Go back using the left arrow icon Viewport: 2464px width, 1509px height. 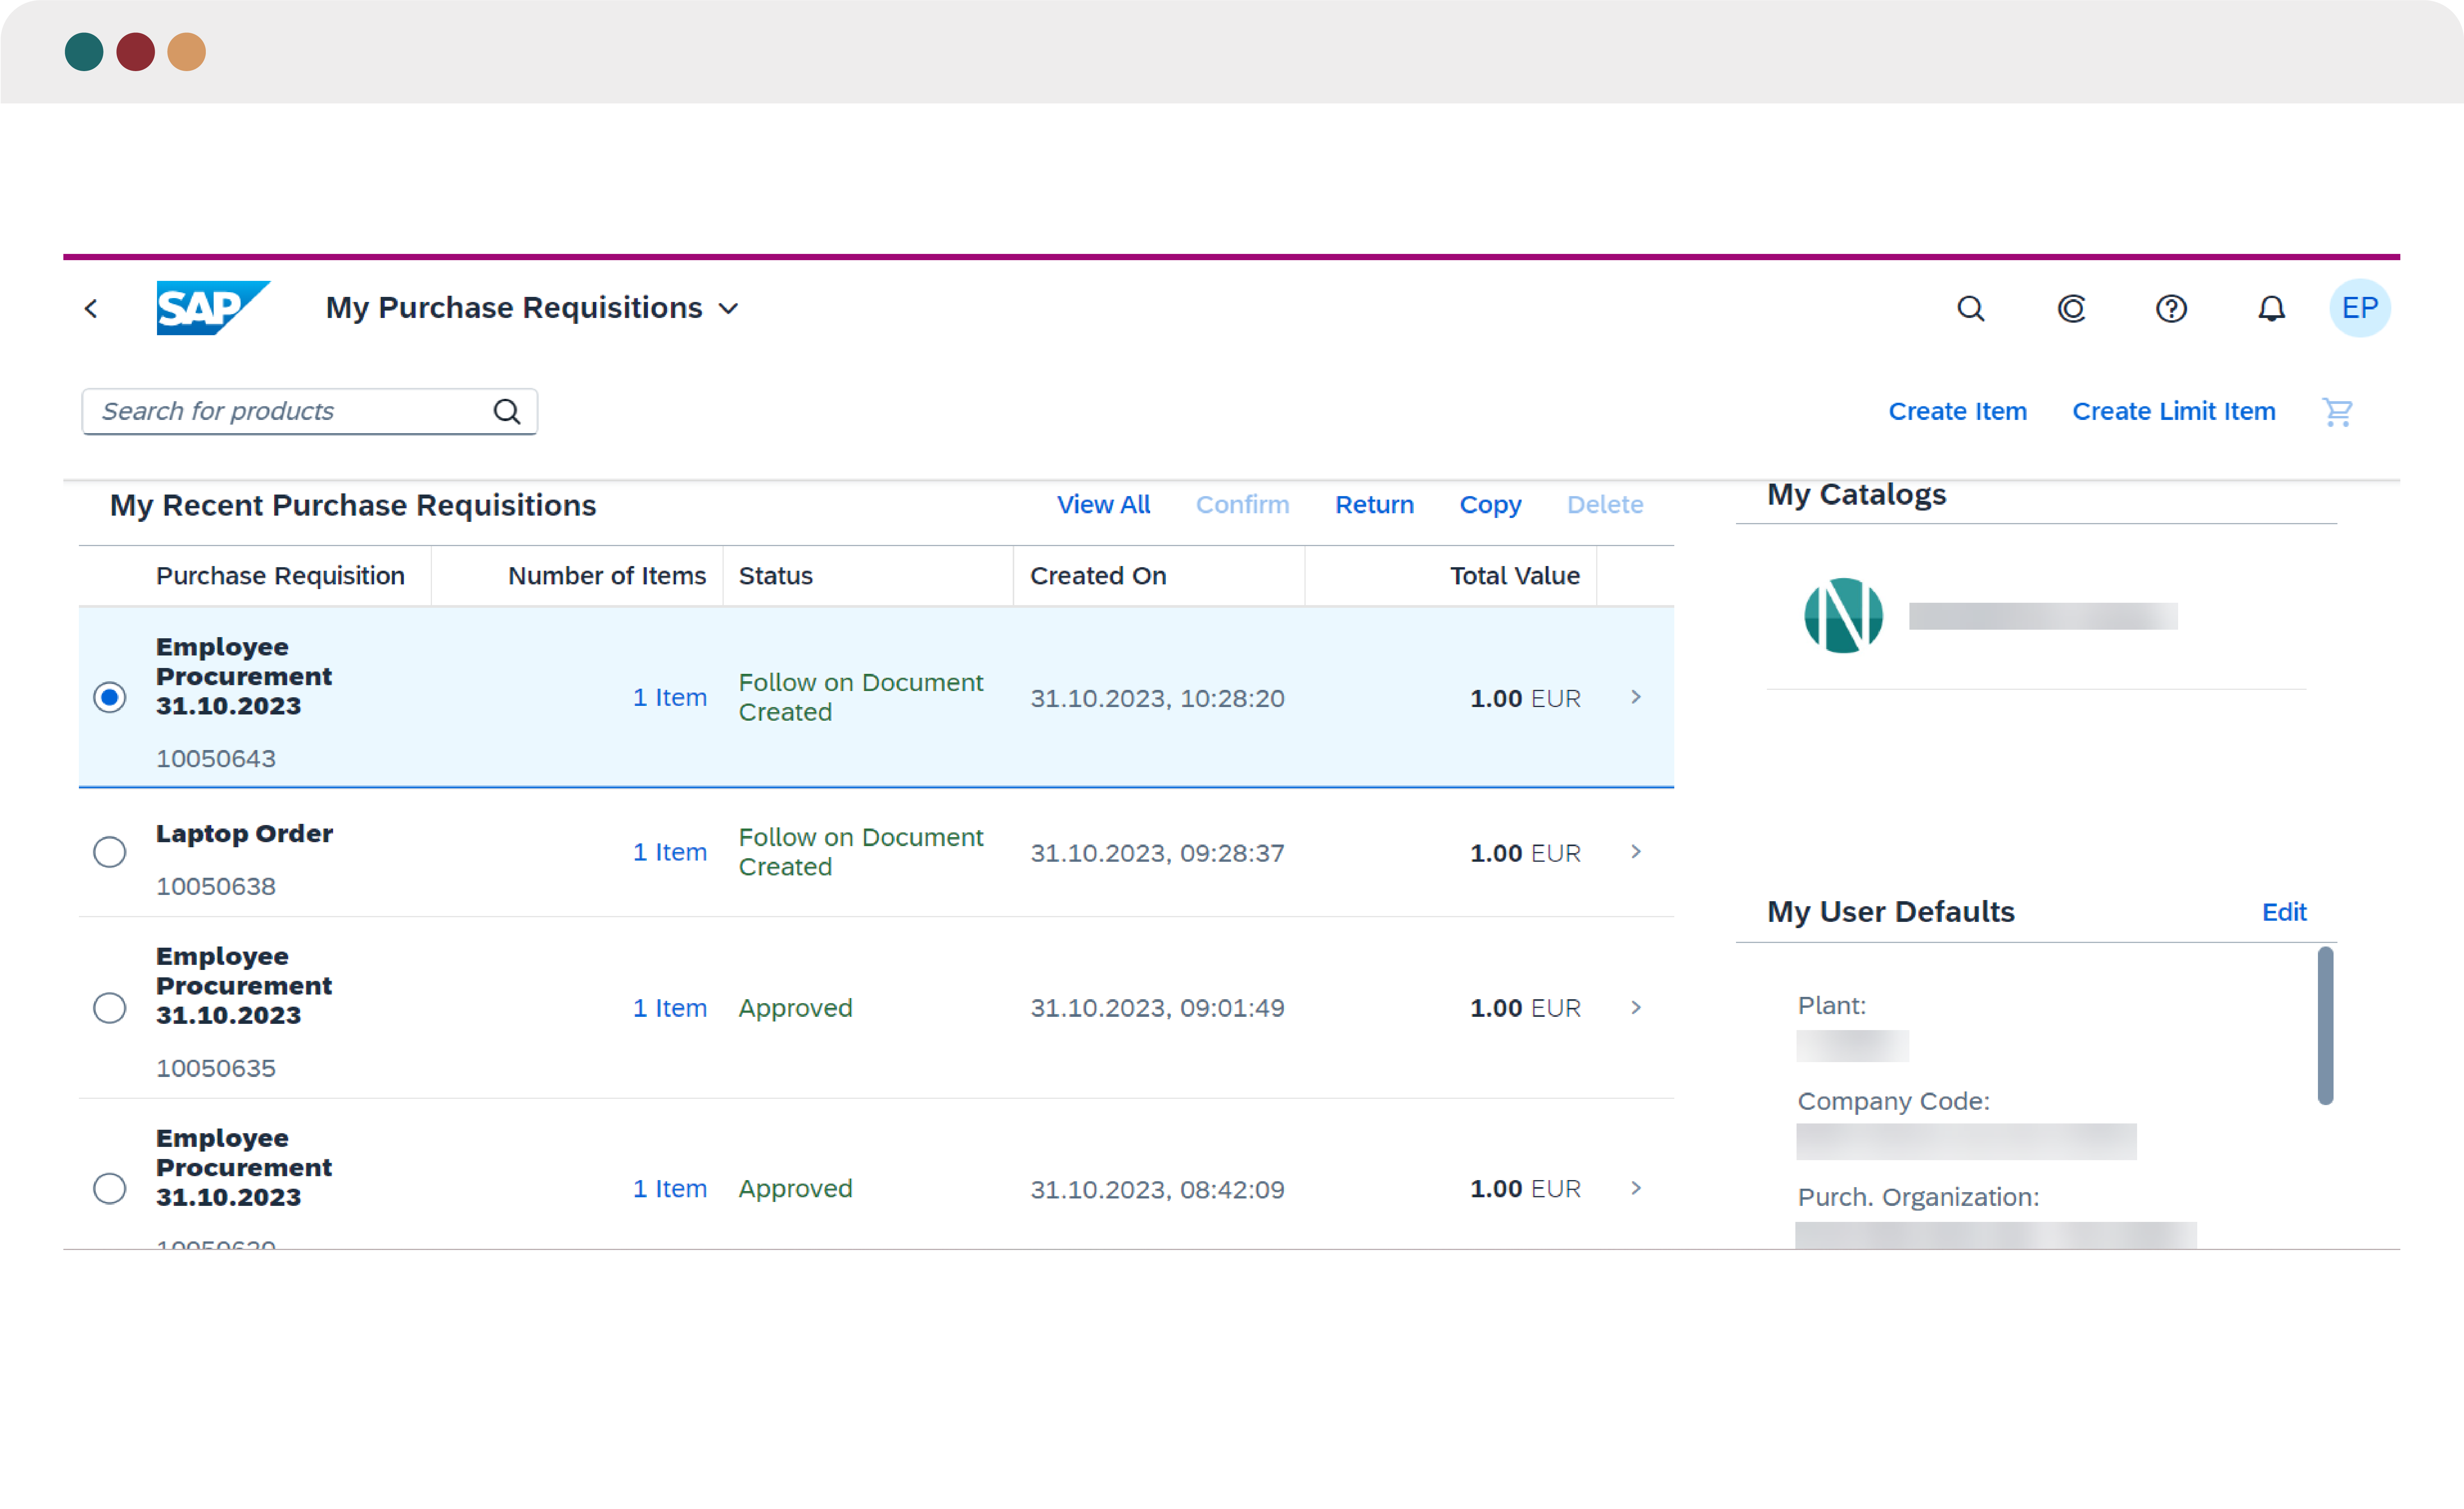click(91, 309)
